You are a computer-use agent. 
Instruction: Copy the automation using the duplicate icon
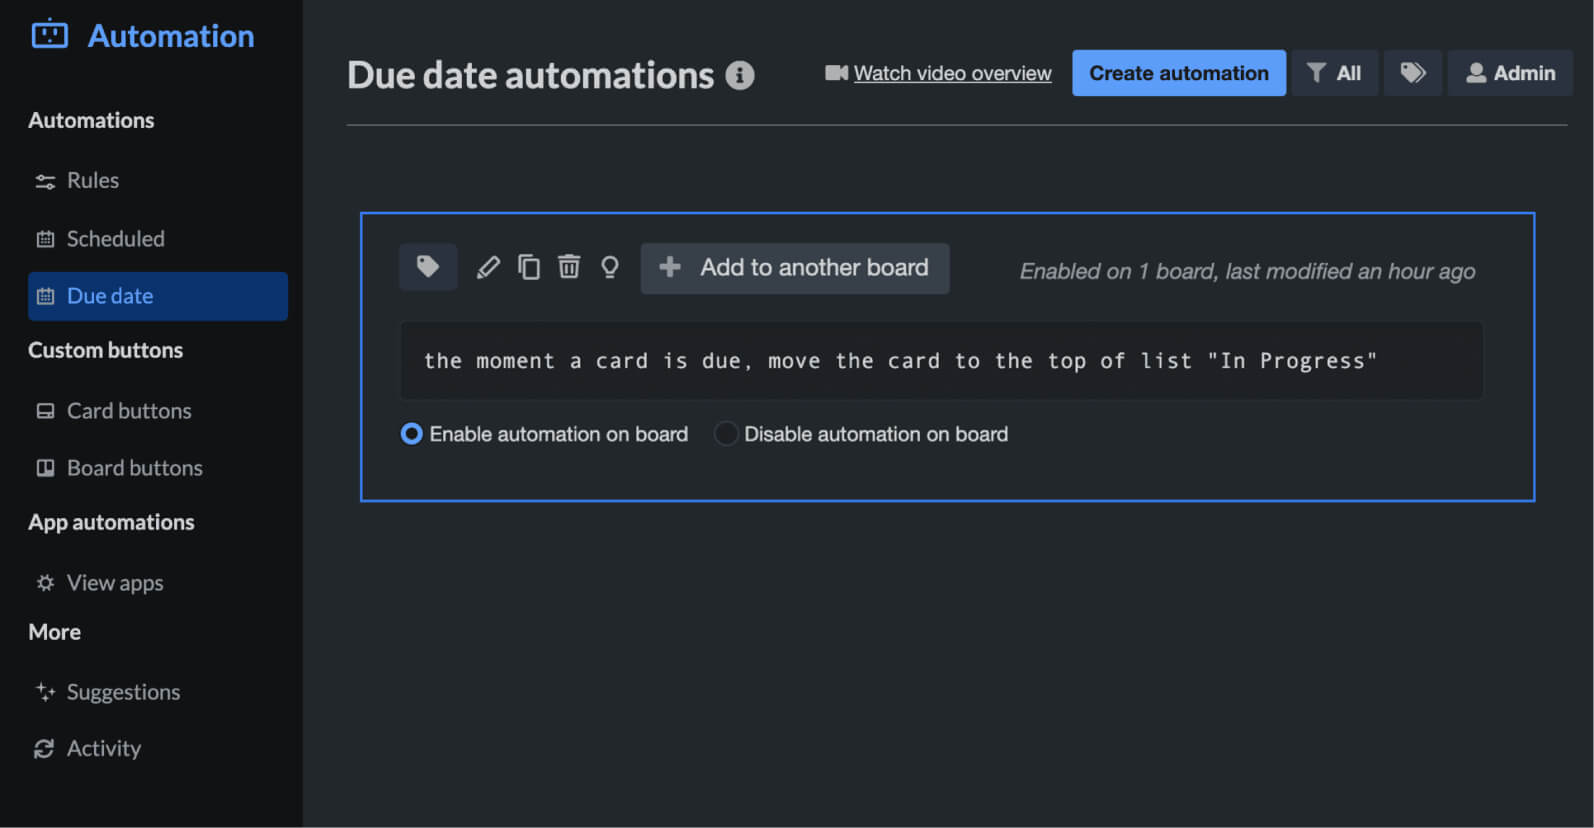click(529, 267)
